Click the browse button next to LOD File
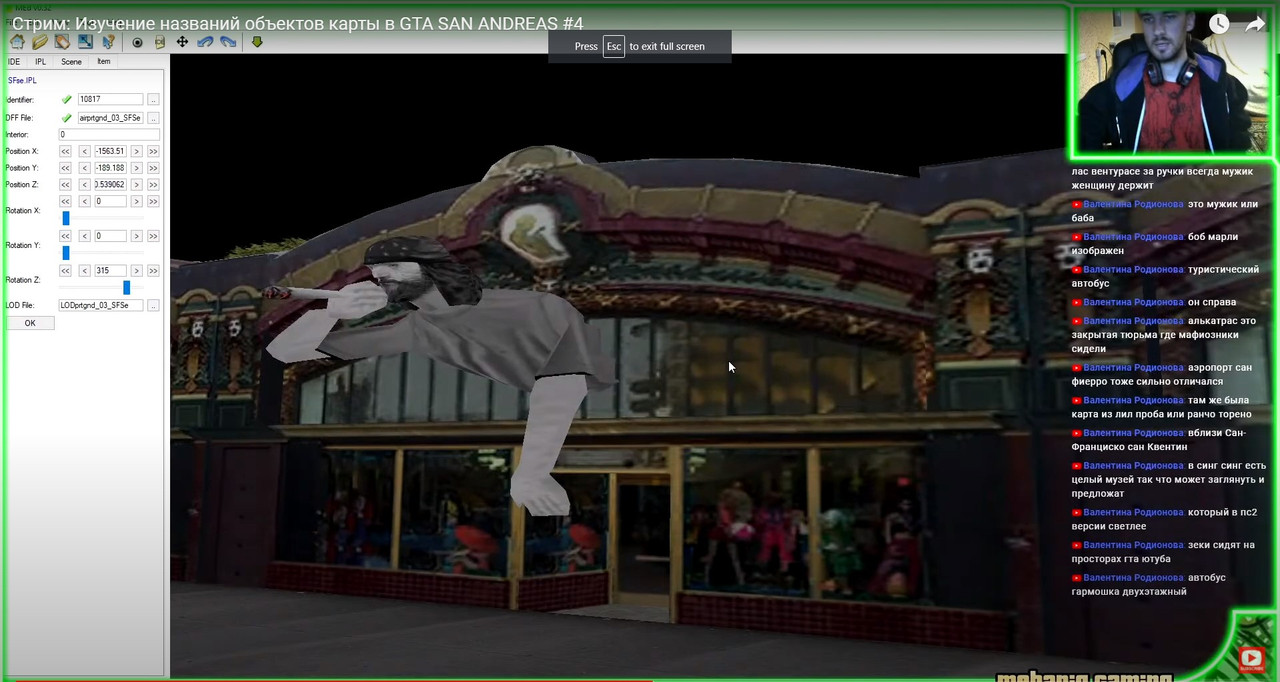 pos(153,305)
